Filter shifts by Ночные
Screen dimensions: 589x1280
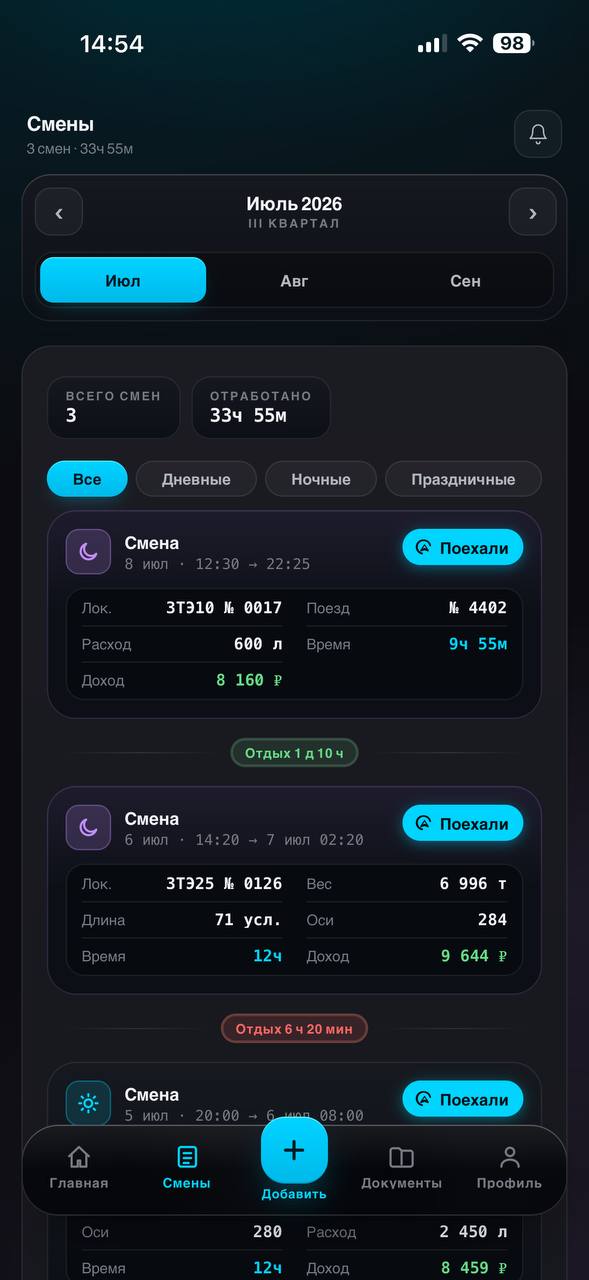click(321, 479)
